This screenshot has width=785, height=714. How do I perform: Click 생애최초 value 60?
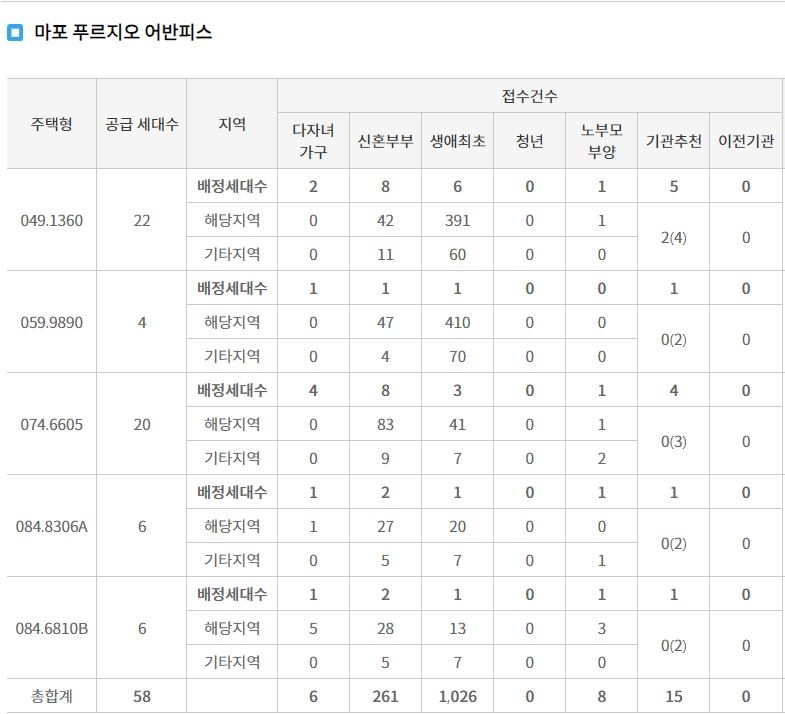tap(458, 254)
